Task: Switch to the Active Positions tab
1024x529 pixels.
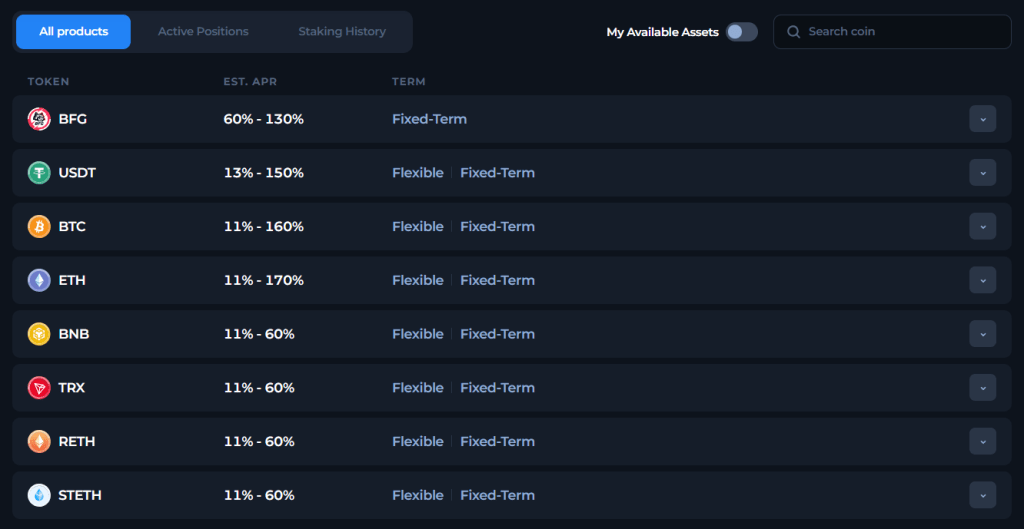Action: [203, 32]
